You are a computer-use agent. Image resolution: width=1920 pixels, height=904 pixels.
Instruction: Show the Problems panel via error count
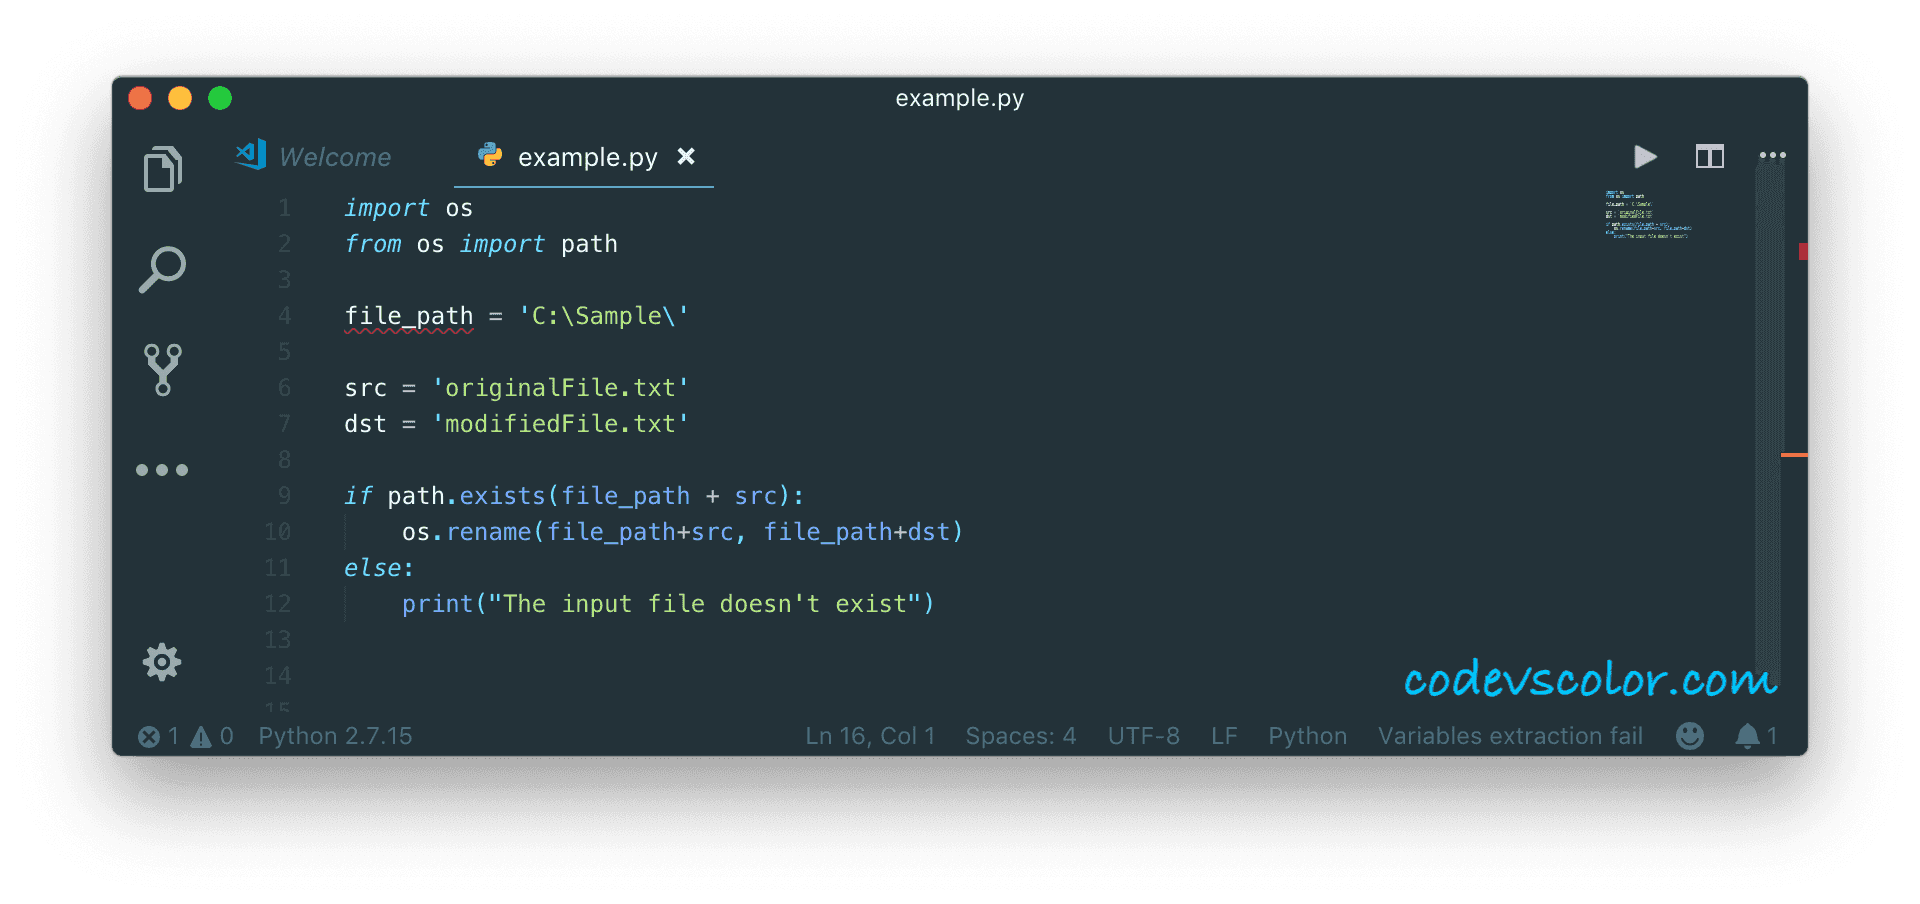[157, 736]
